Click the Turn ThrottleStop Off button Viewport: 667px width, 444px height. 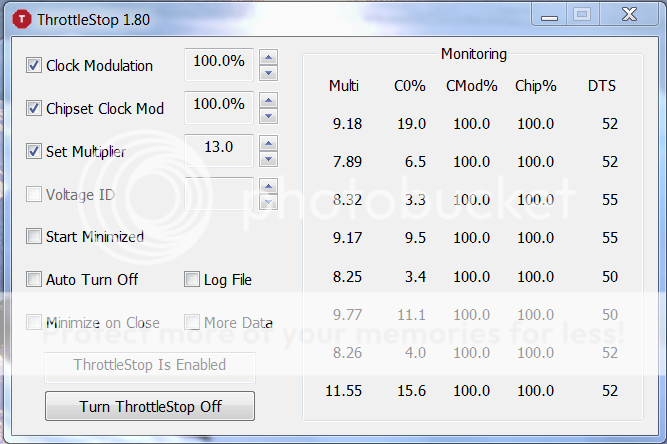coord(150,406)
